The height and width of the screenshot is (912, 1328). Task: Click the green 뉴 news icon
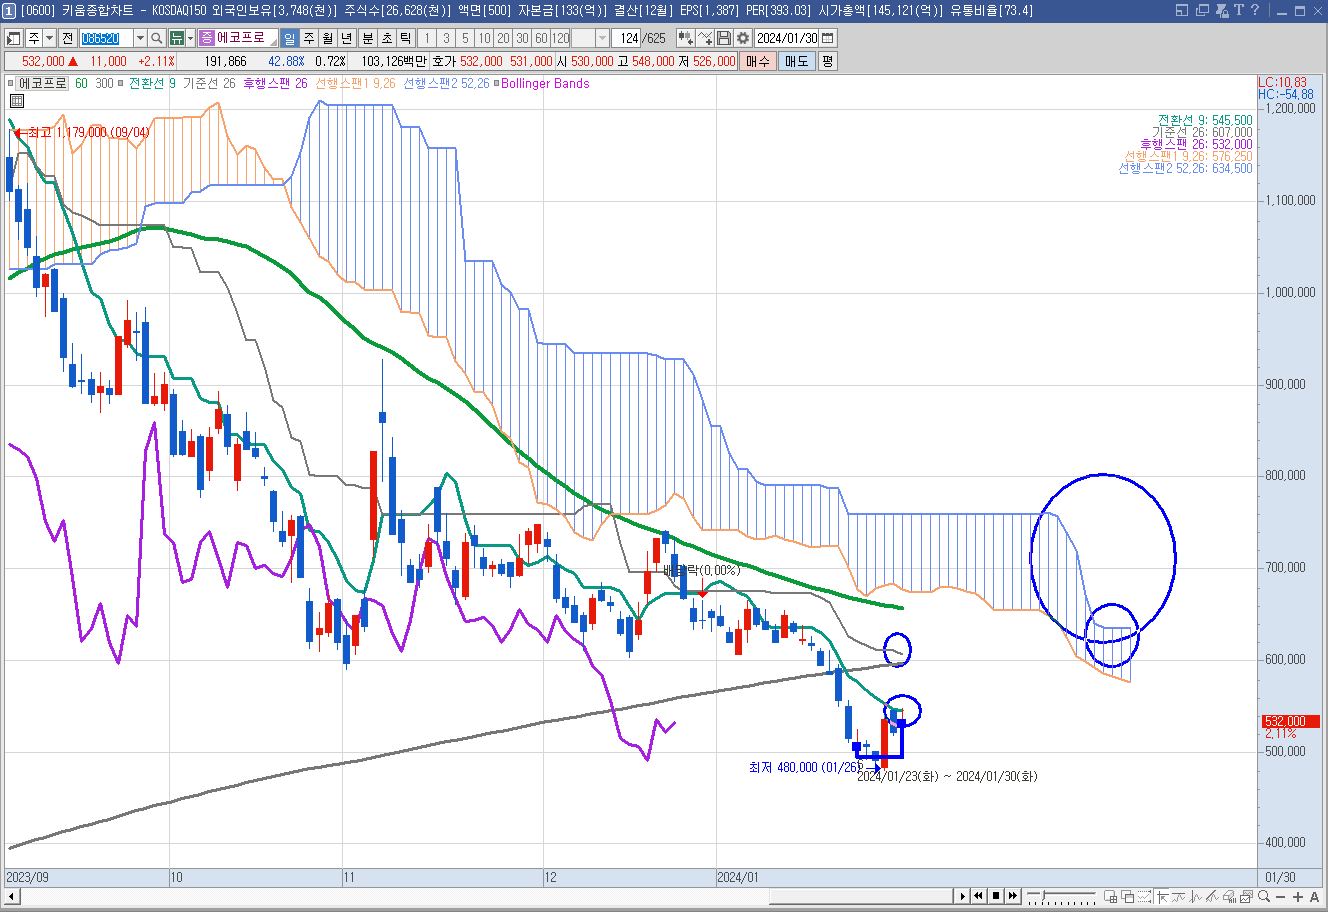pyautogui.click(x=177, y=38)
